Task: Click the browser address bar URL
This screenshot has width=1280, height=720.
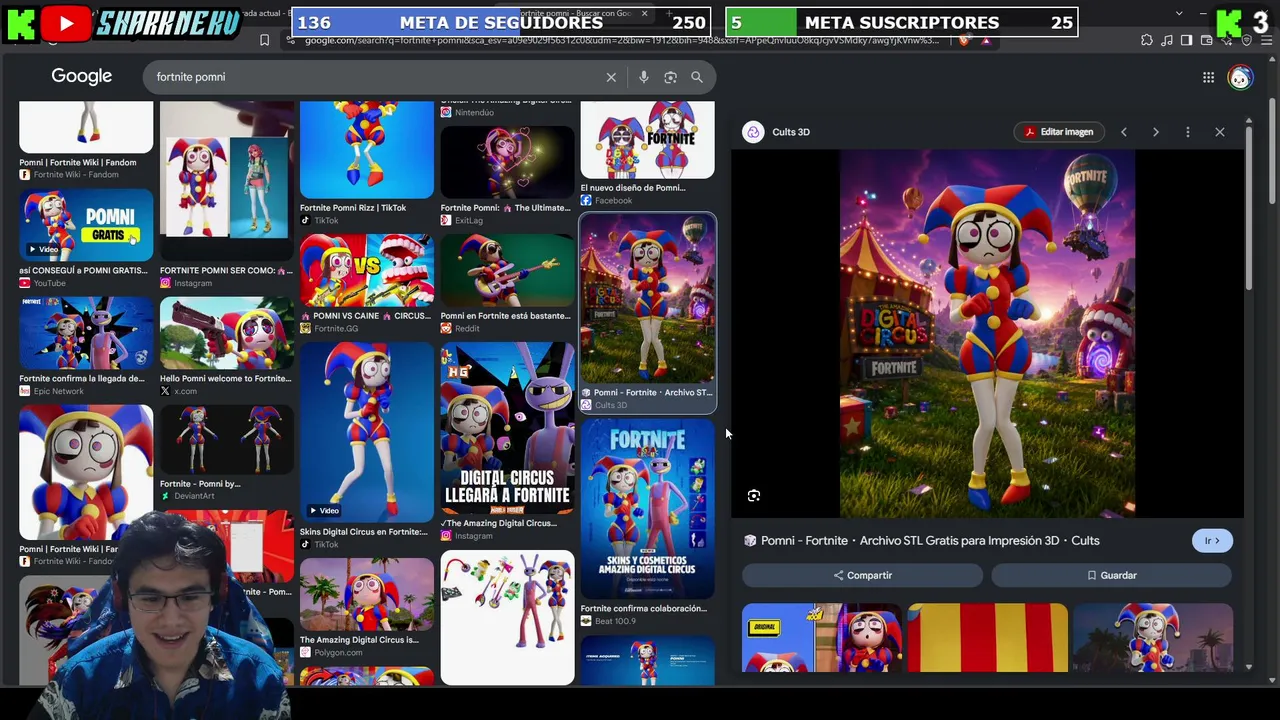Action: coord(622,40)
